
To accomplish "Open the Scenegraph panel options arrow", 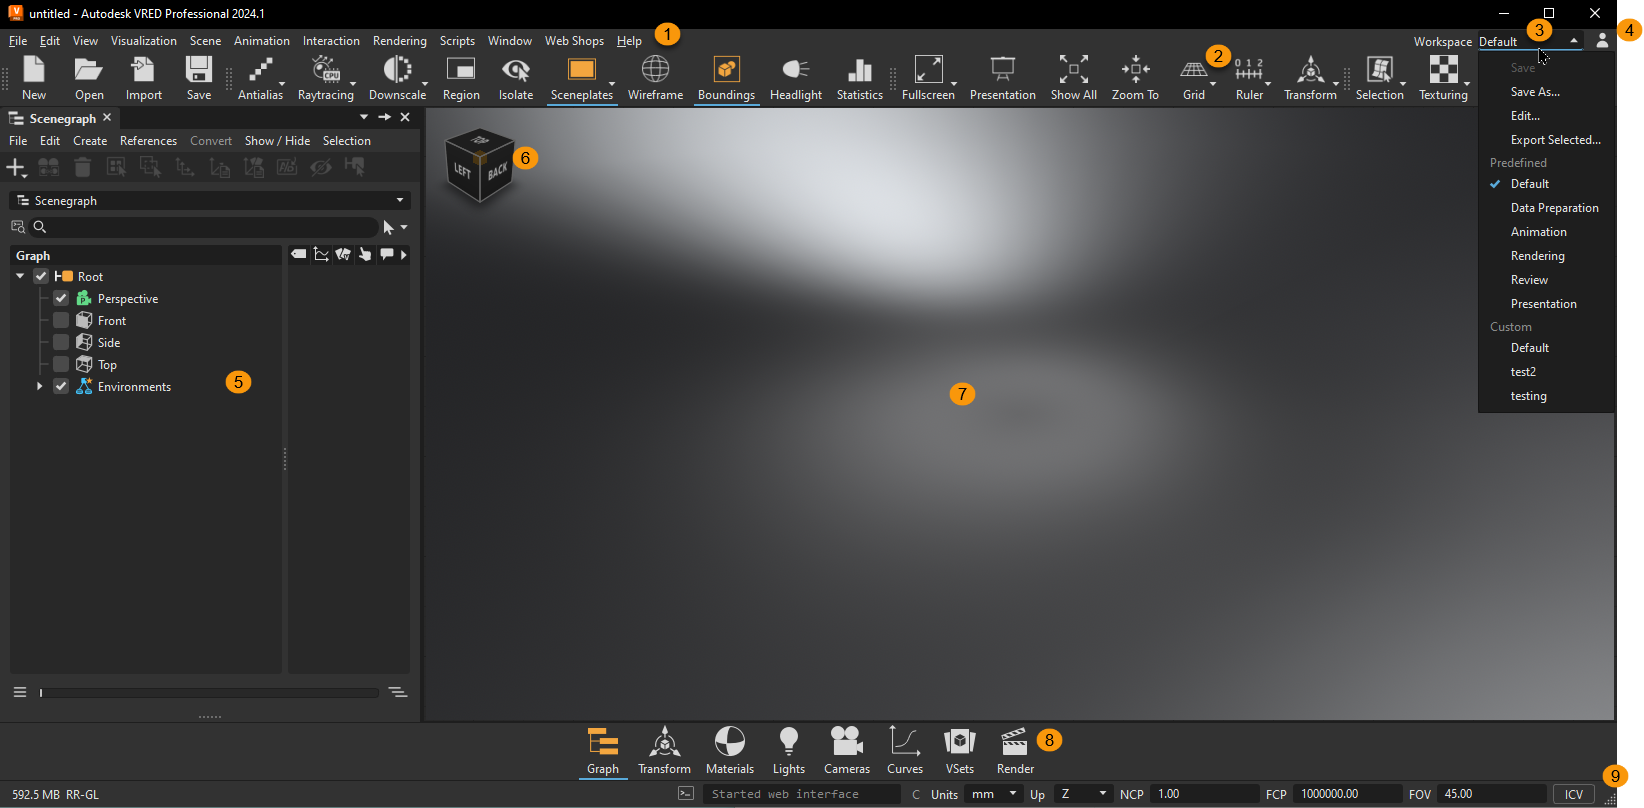I will 364,117.
